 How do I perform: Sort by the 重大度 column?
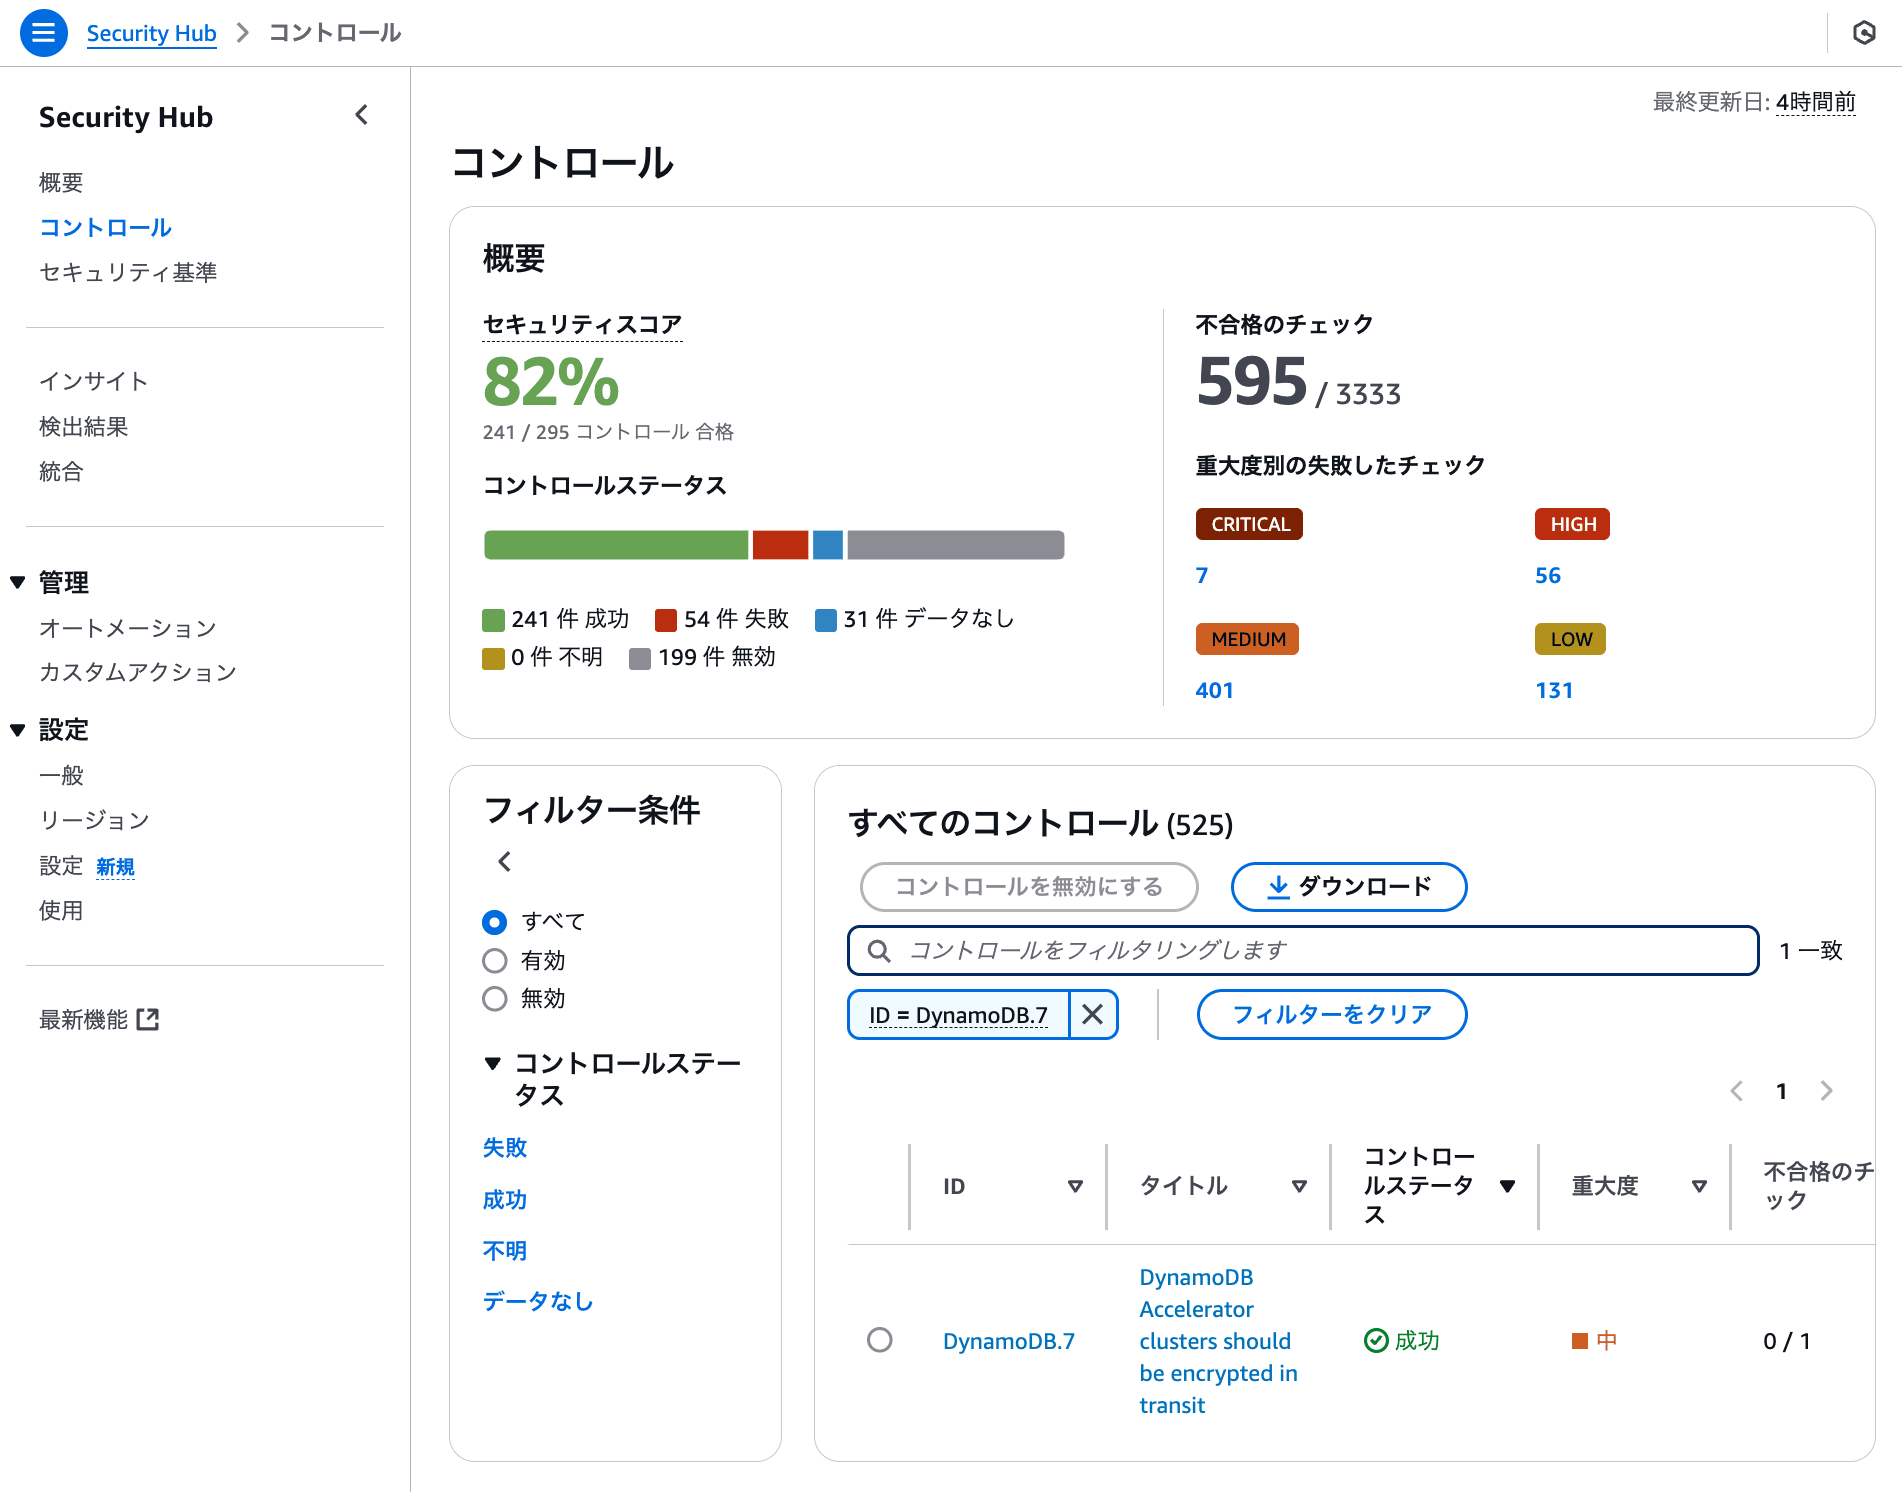coord(1699,1186)
